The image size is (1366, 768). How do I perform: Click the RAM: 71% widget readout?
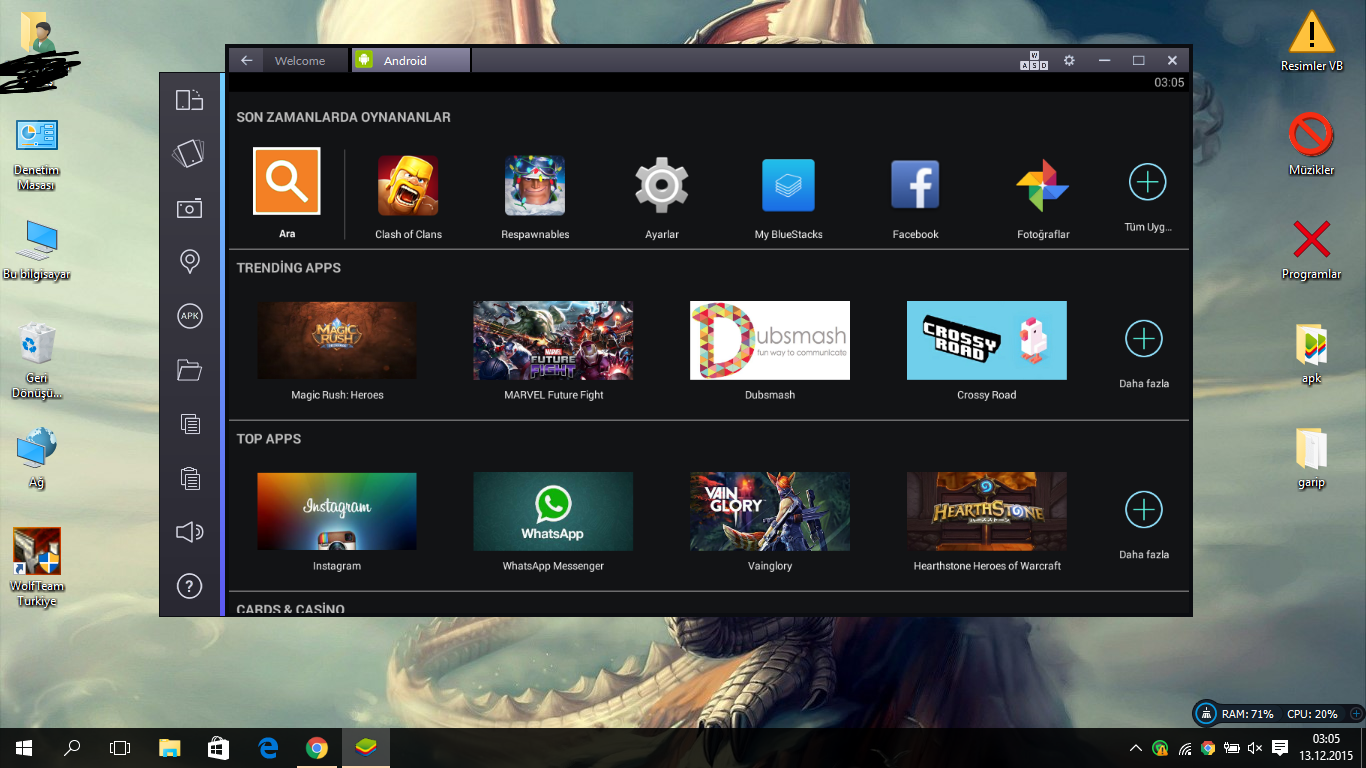point(1248,714)
